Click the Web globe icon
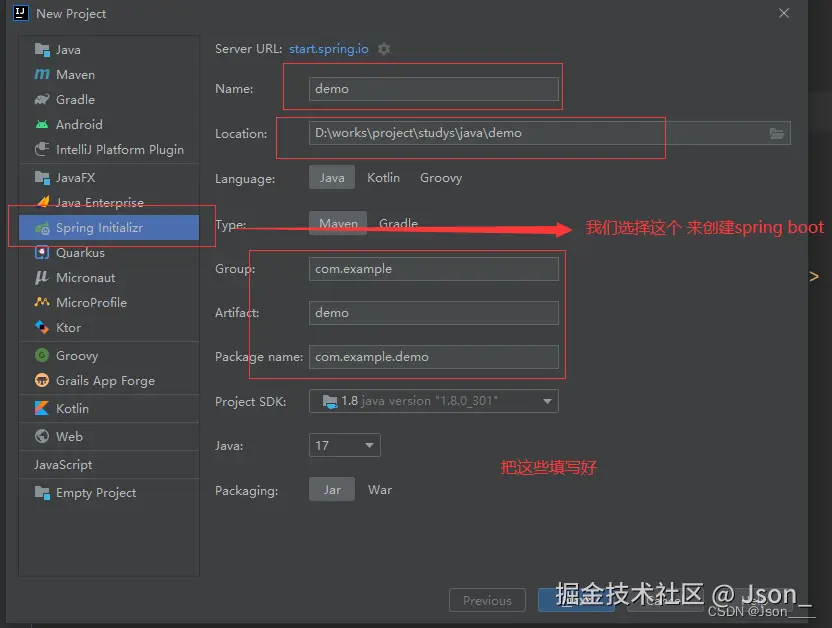 coord(42,436)
